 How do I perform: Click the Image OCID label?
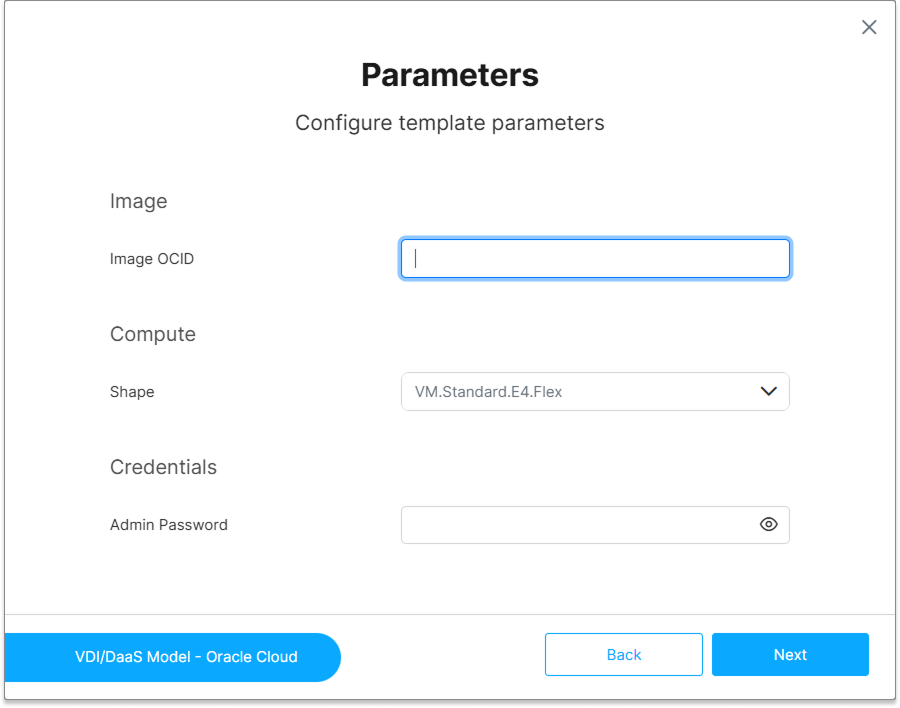click(x=152, y=259)
